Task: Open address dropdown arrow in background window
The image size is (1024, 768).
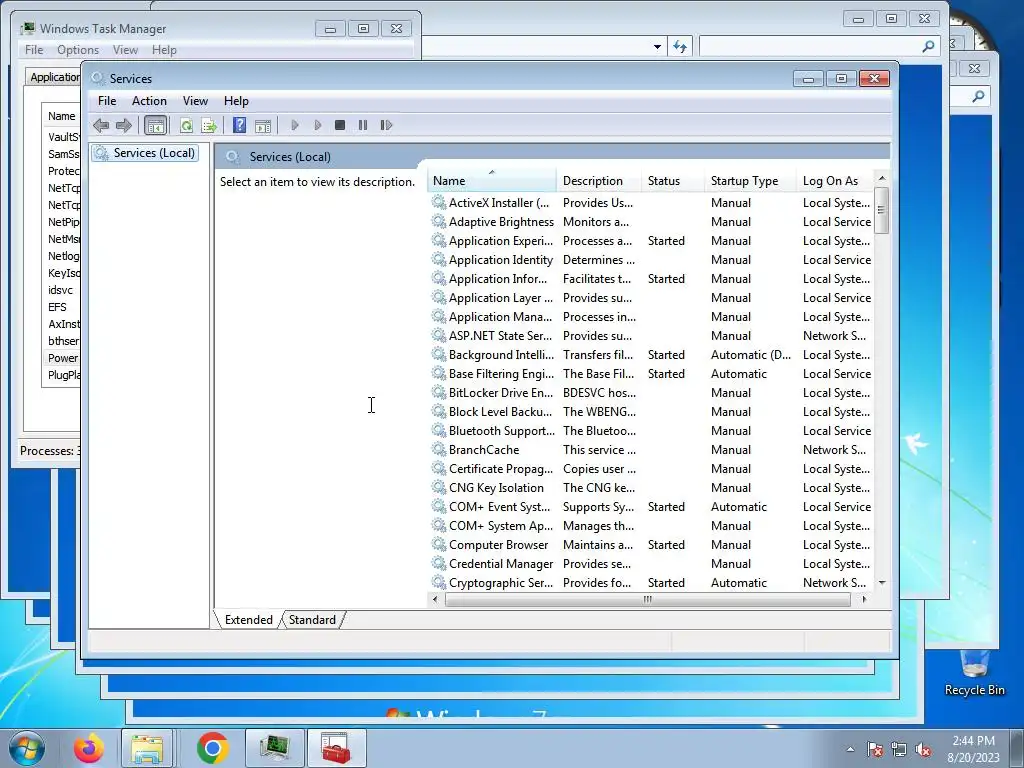Action: [x=657, y=47]
